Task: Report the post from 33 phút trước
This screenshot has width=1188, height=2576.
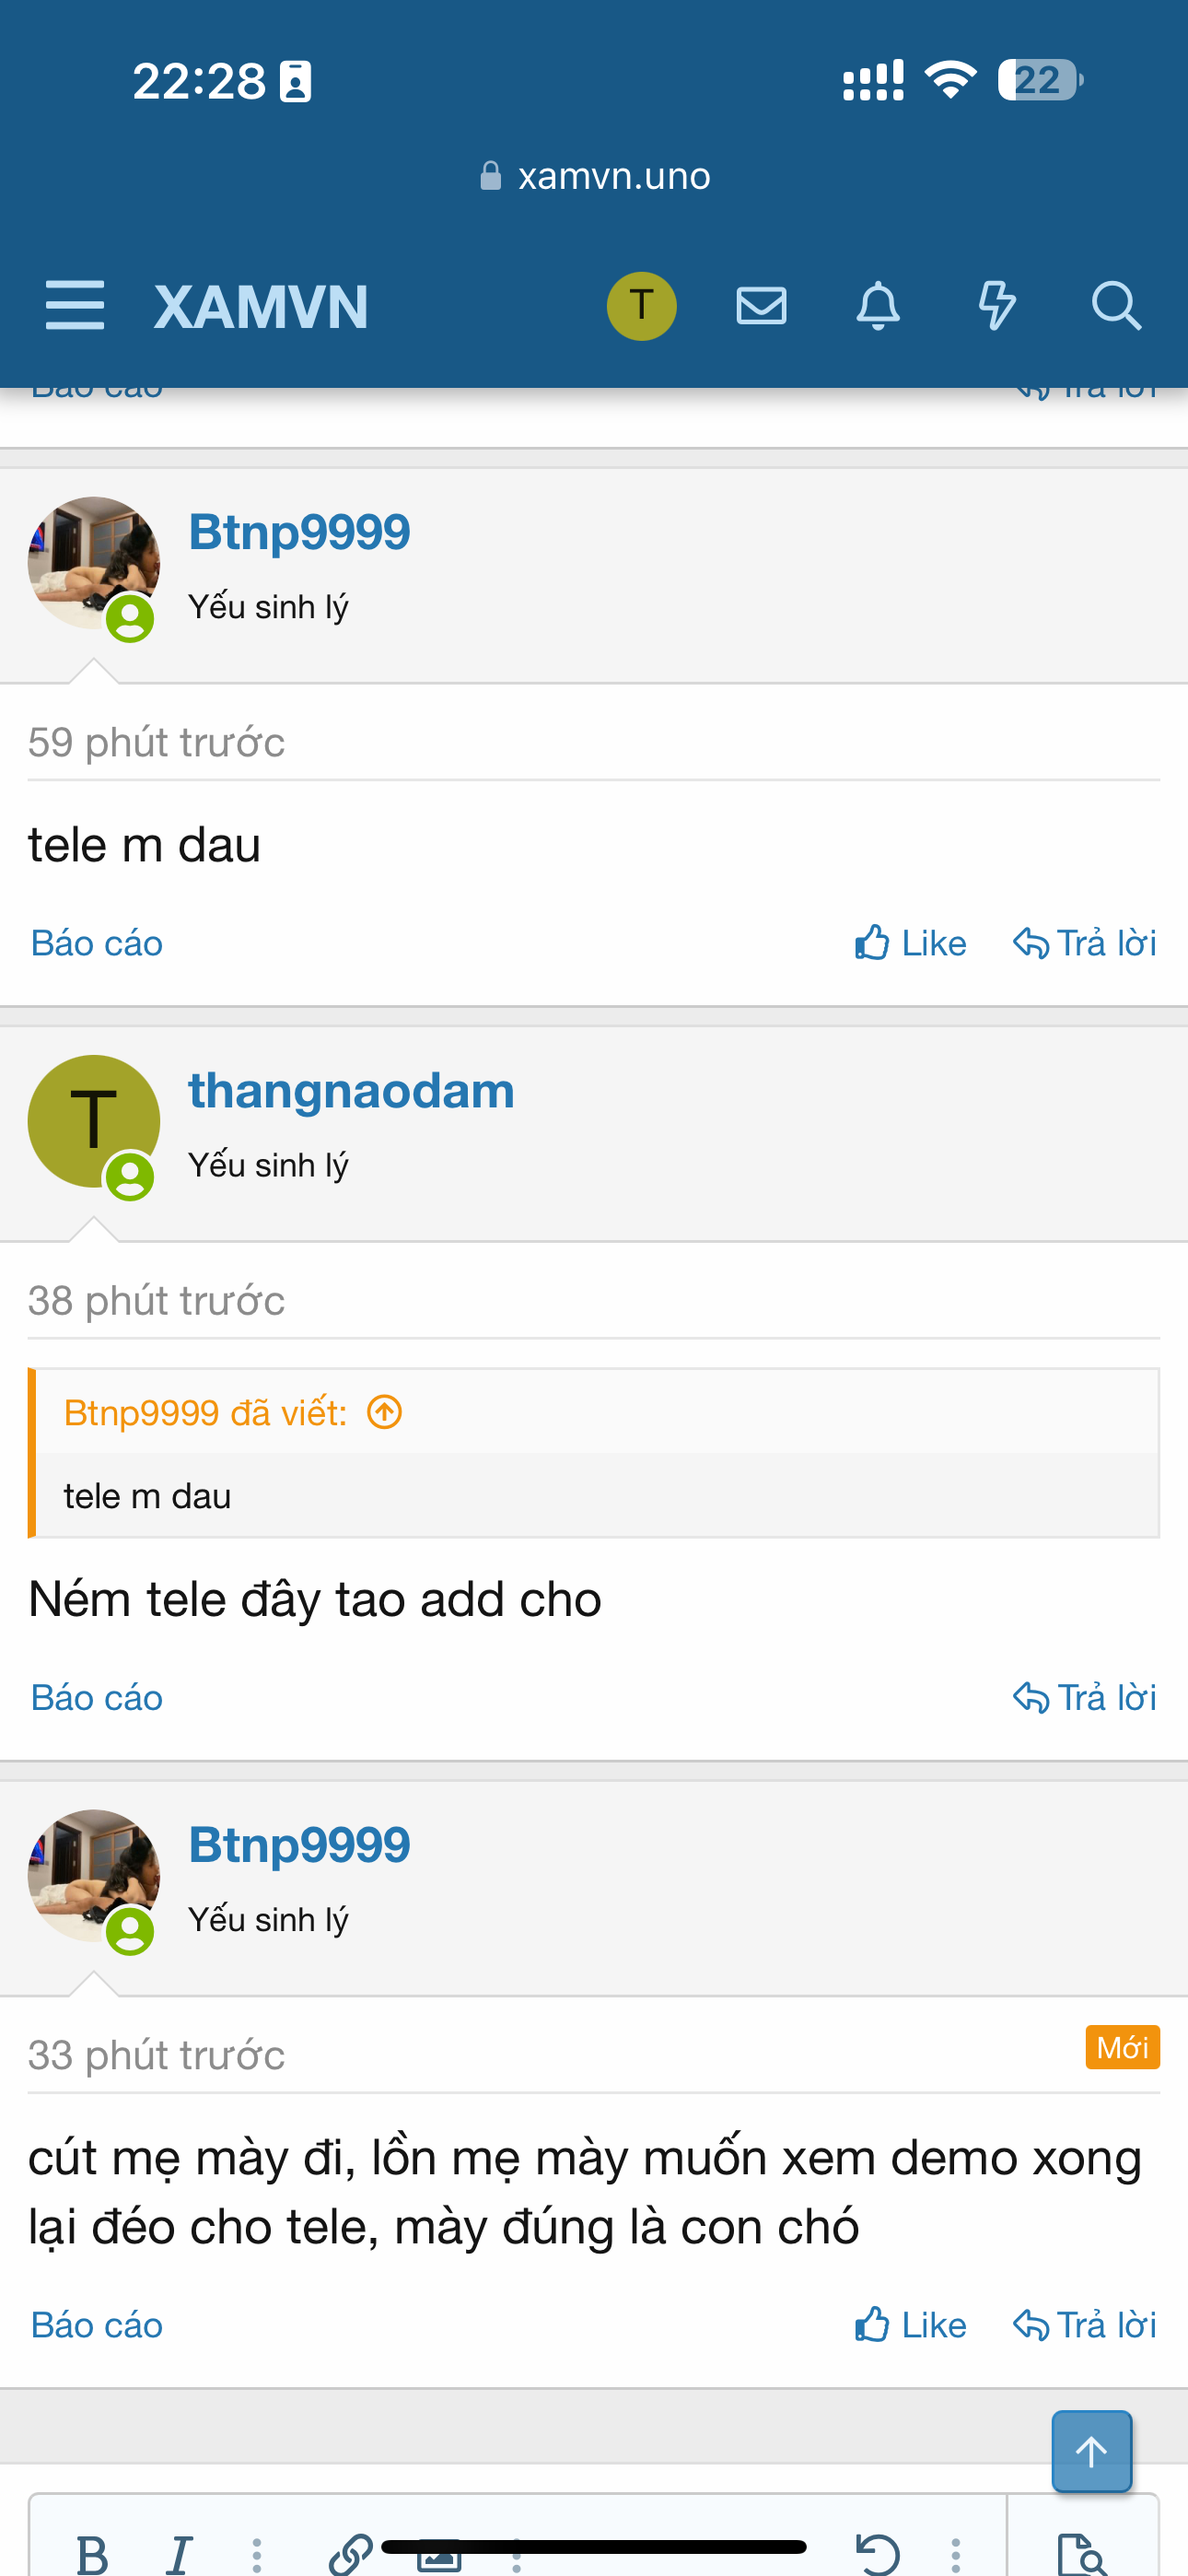Action: pyautogui.click(x=97, y=2325)
